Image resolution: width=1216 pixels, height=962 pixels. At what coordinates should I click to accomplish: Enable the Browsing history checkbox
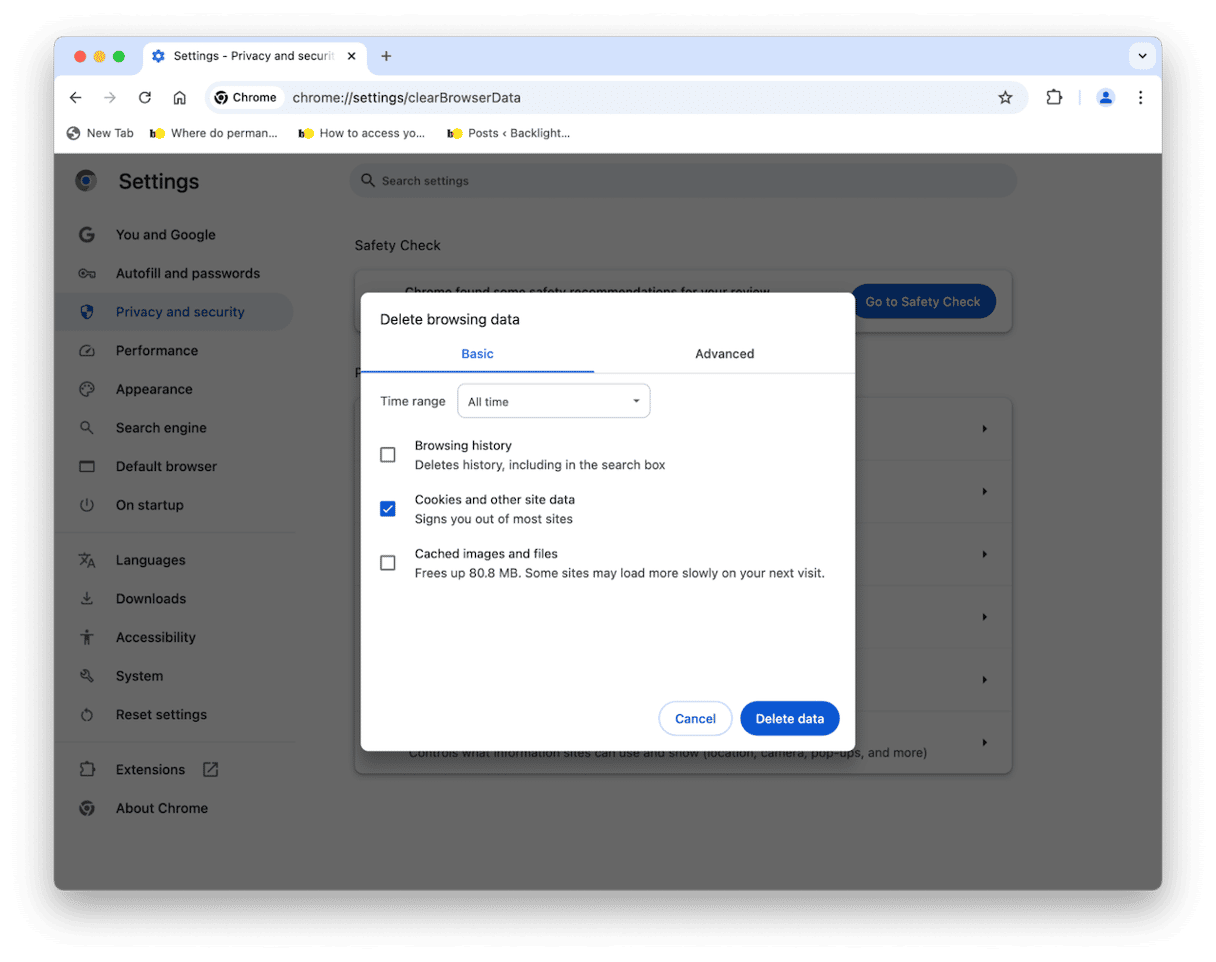(388, 455)
